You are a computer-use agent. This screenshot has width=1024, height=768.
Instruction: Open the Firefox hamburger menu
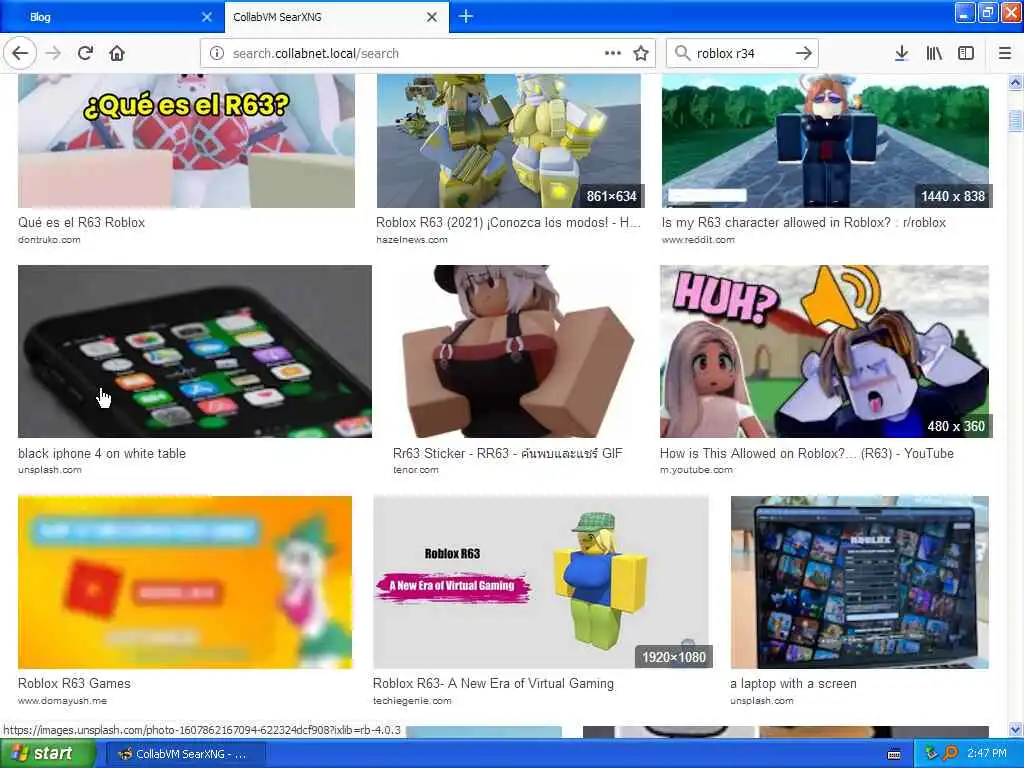pos(1005,53)
